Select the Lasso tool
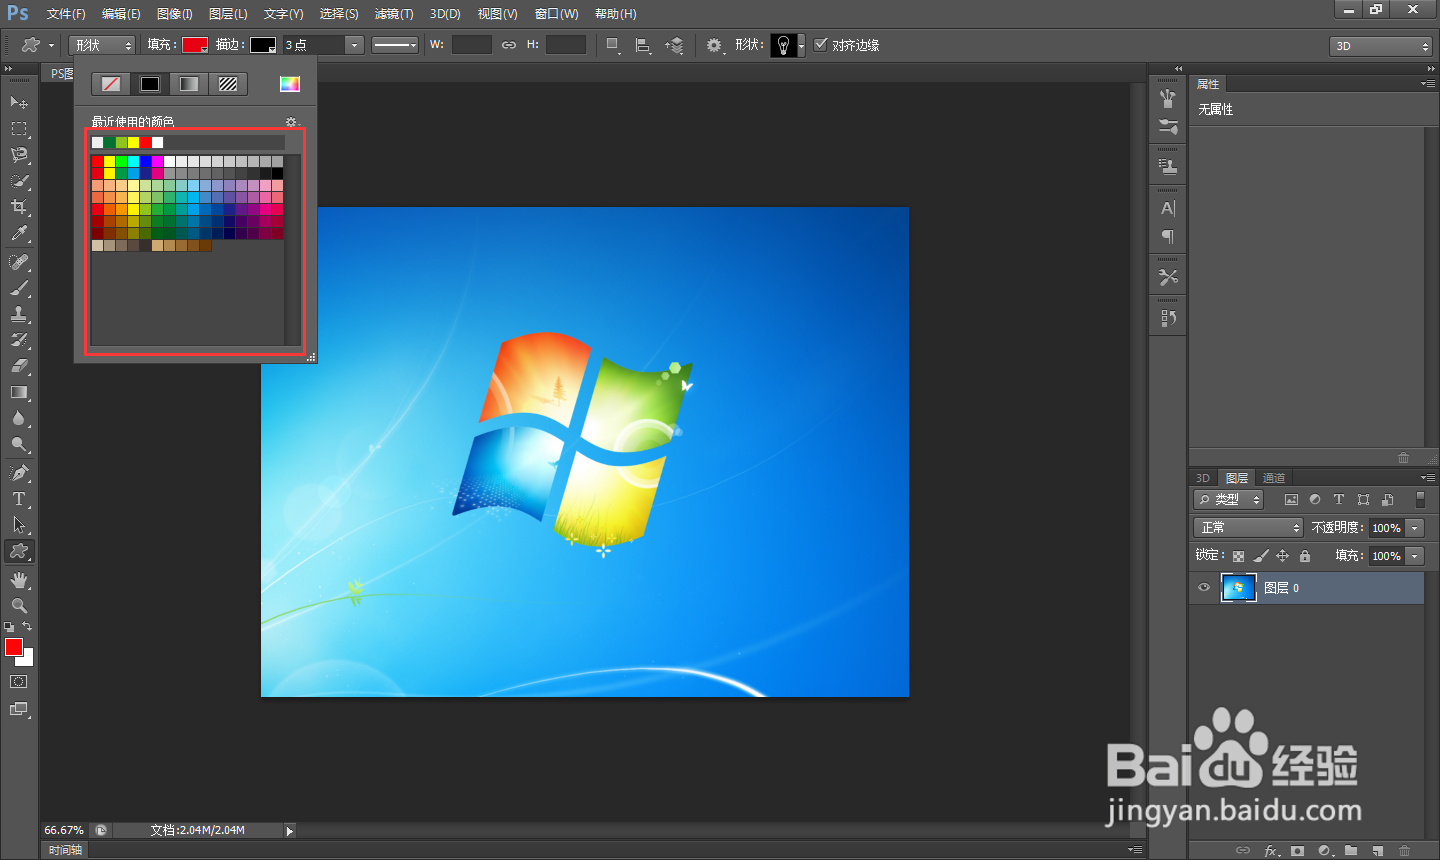 [19, 155]
